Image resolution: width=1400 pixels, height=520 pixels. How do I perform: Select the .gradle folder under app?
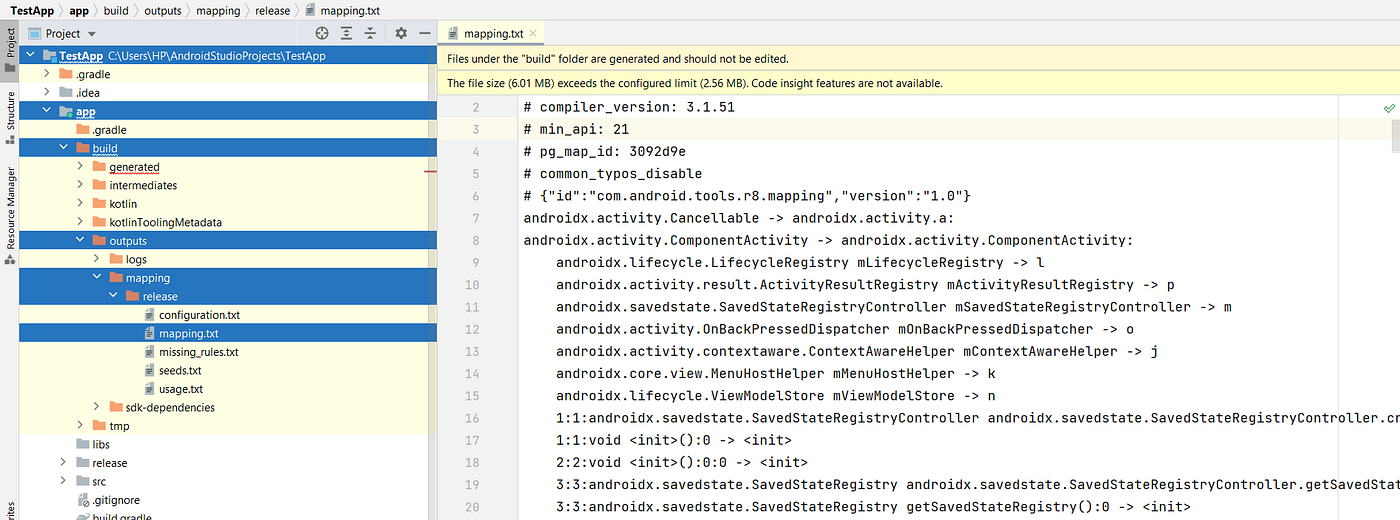pos(110,130)
